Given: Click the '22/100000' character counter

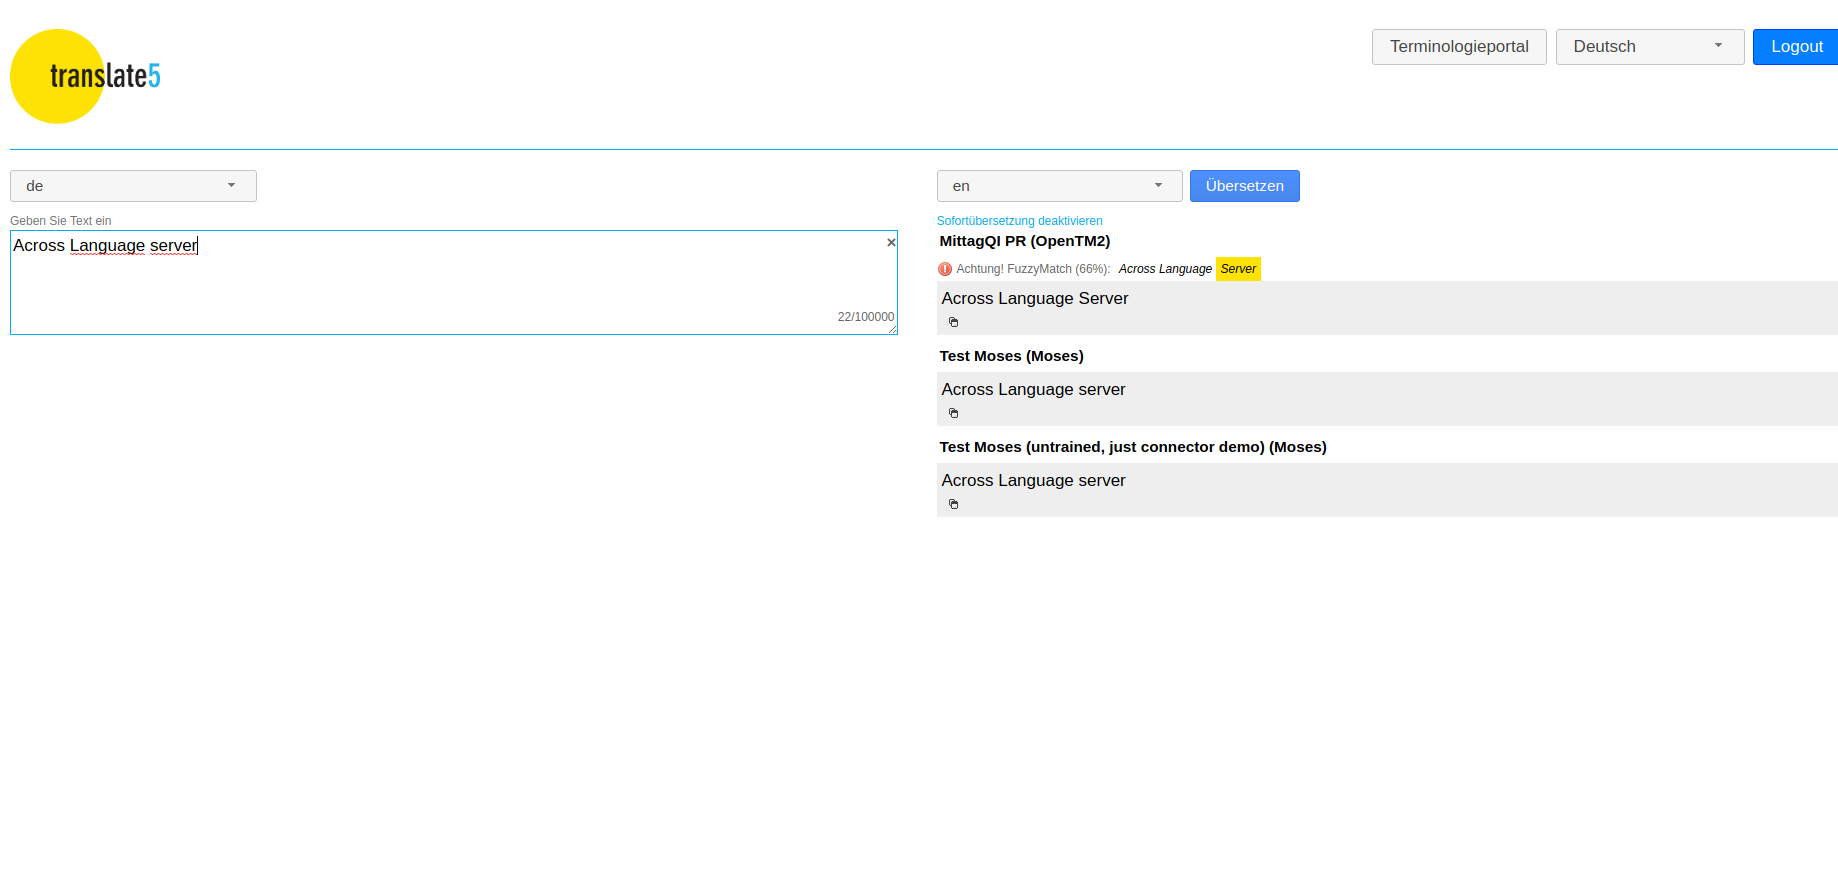Looking at the screenshot, I should pyautogui.click(x=866, y=317).
